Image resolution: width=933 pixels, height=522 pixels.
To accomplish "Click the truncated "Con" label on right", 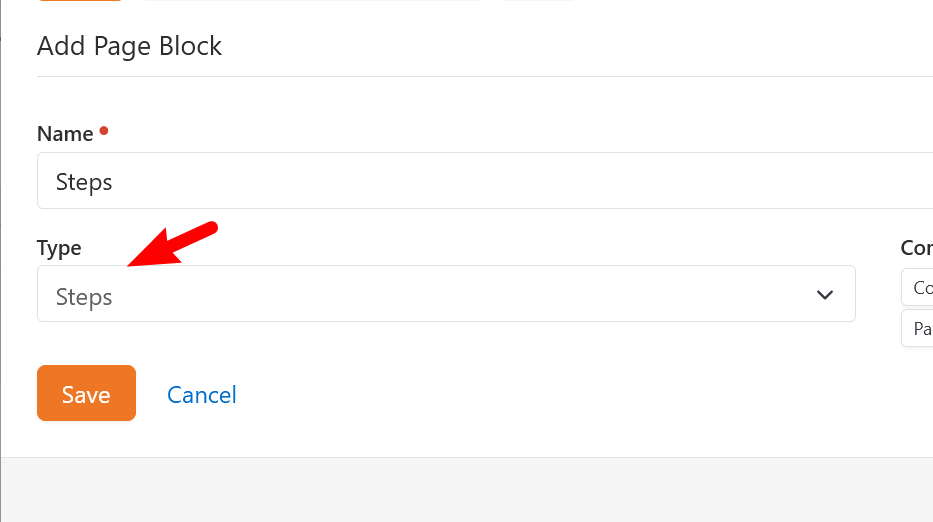I will (916, 248).
